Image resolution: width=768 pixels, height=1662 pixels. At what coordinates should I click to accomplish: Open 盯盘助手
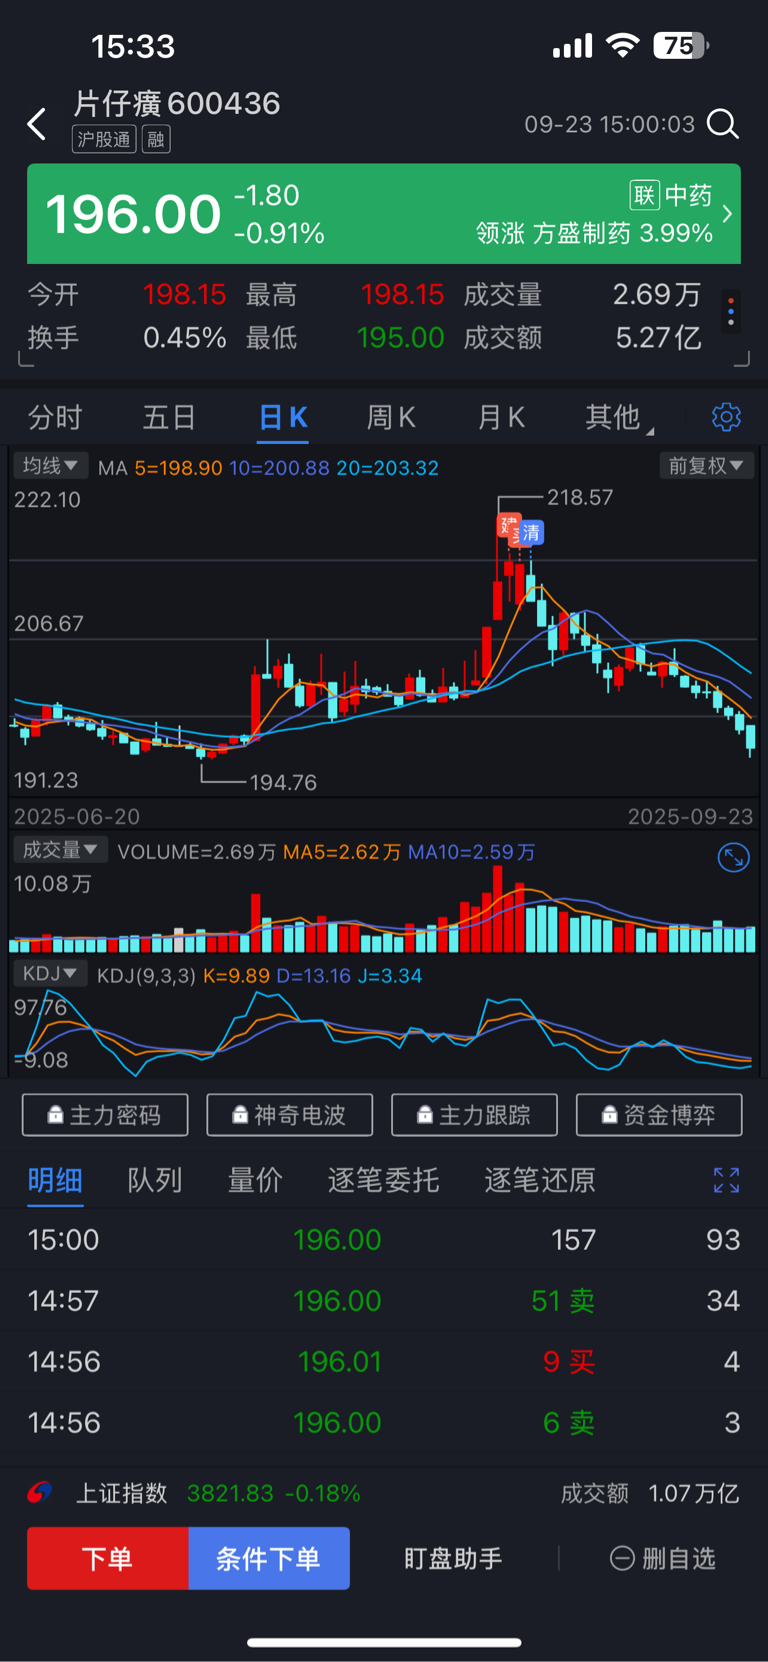(x=453, y=1558)
